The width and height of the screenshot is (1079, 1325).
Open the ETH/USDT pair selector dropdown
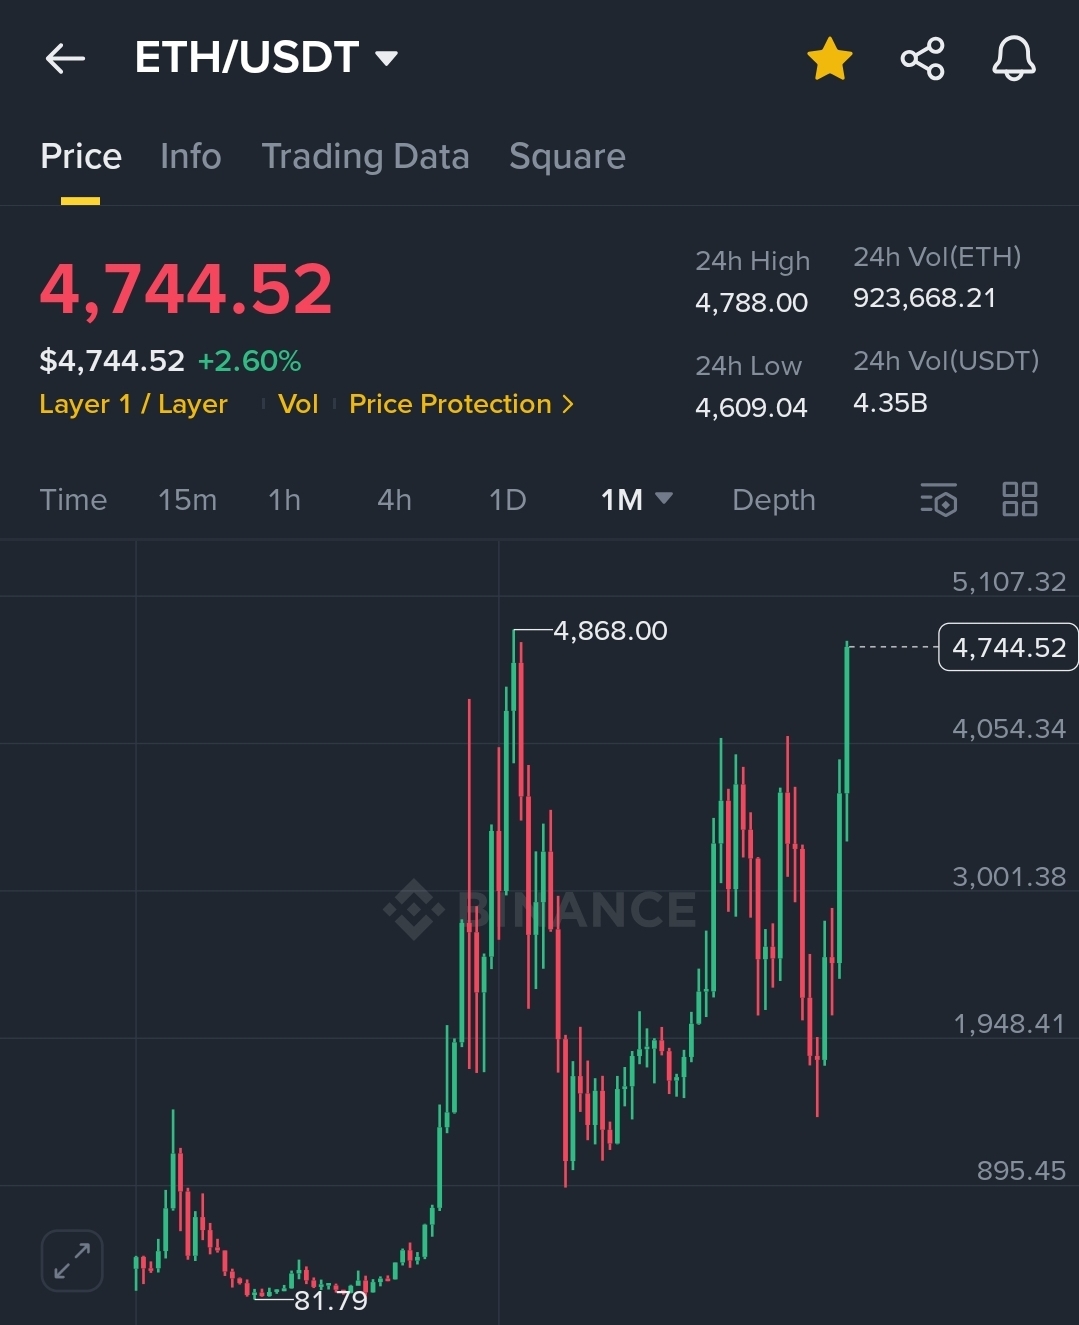266,58
